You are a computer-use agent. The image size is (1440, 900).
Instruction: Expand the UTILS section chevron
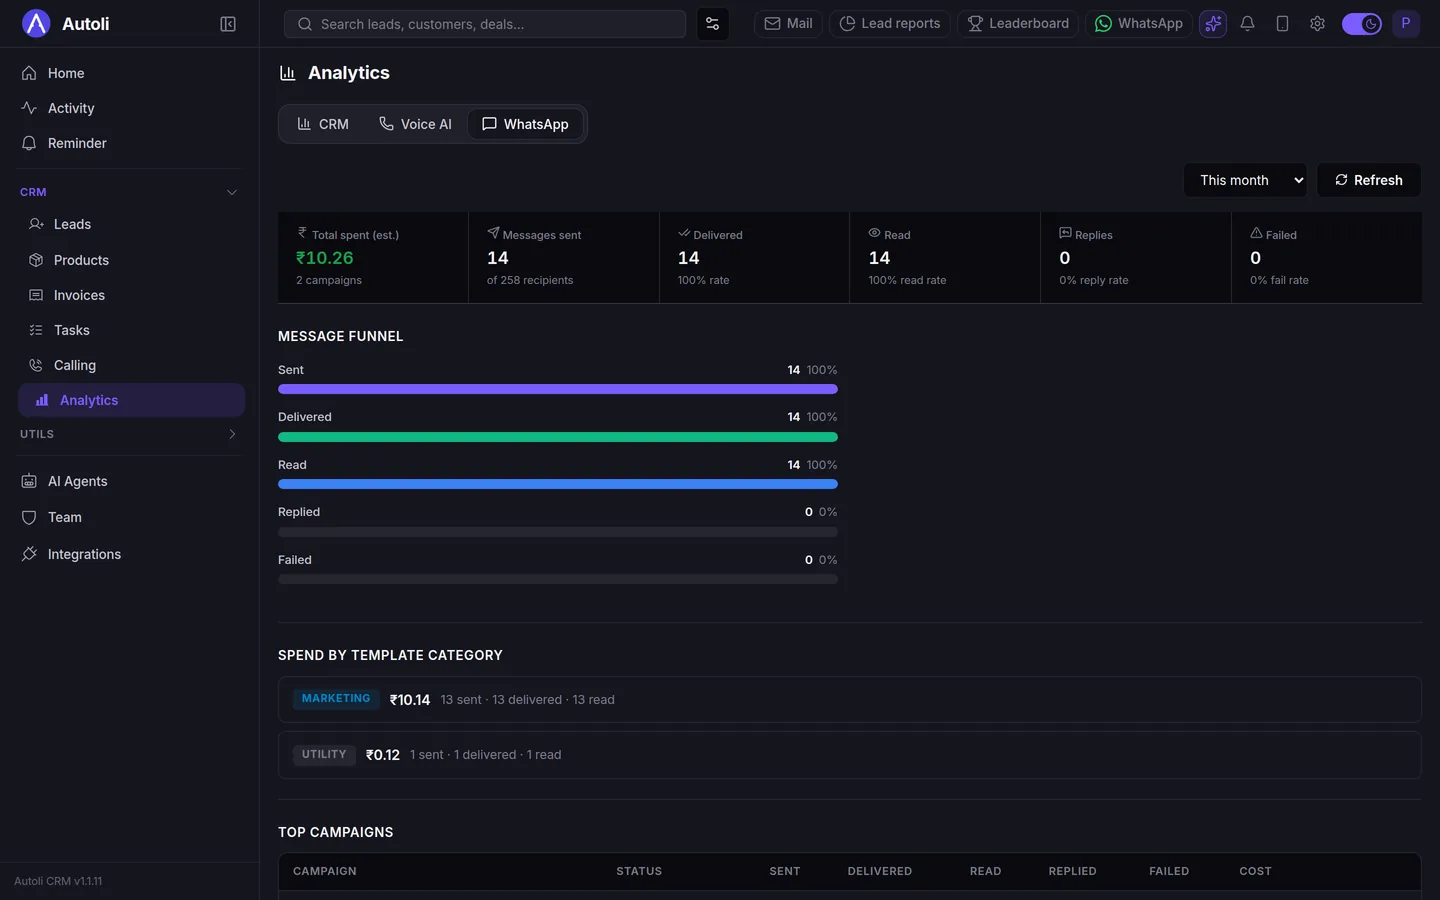pyautogui.click(x=232, y=434)
